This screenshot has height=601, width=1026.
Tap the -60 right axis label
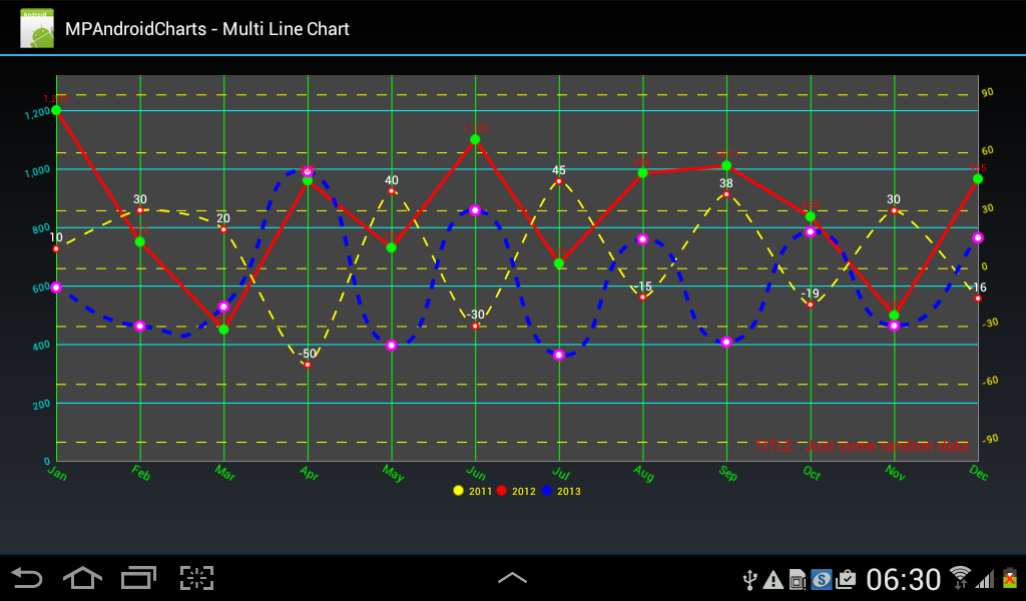point(990,380)
